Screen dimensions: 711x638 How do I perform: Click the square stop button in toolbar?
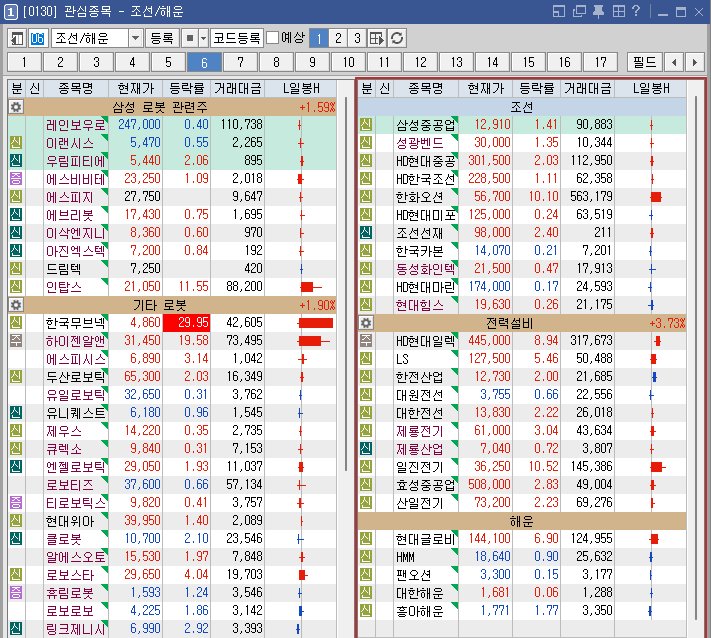[190, 38]
